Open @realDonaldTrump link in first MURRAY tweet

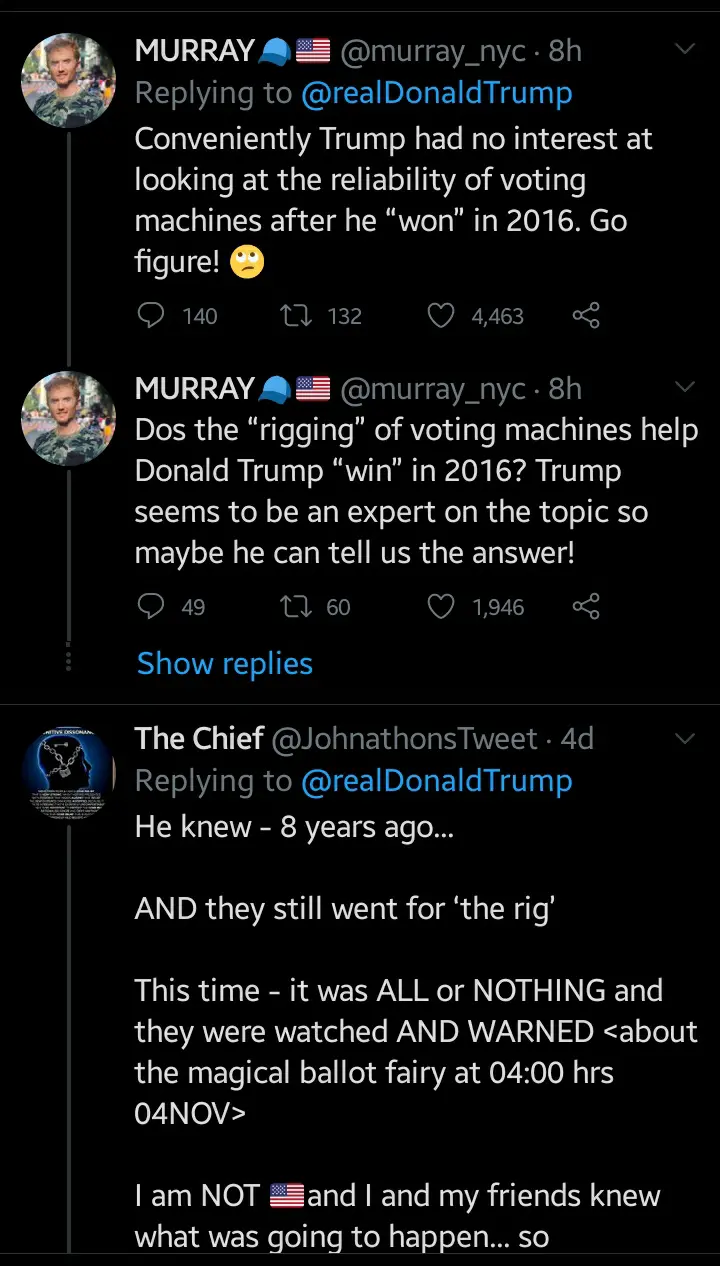point(437,93)
